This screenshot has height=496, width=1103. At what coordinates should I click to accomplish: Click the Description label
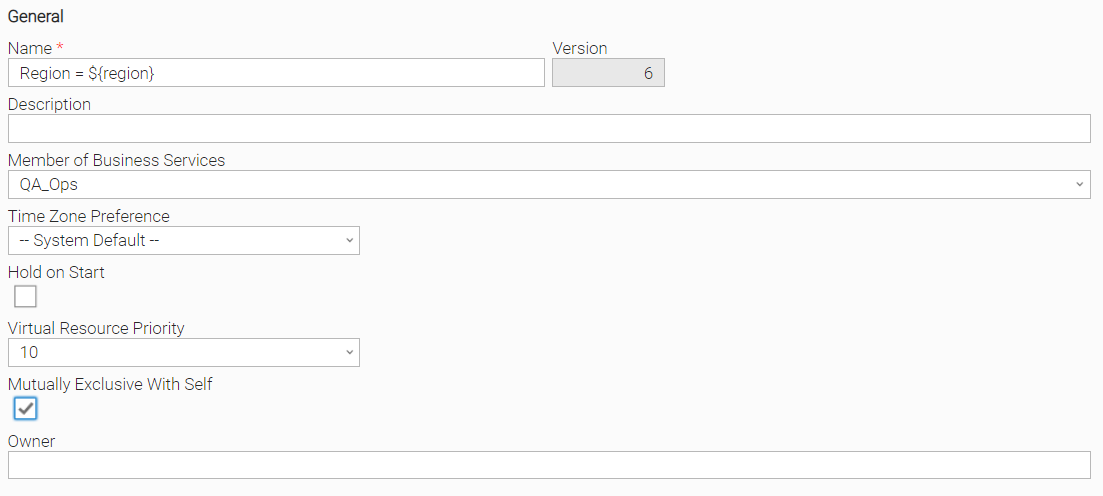coord(49,104)
